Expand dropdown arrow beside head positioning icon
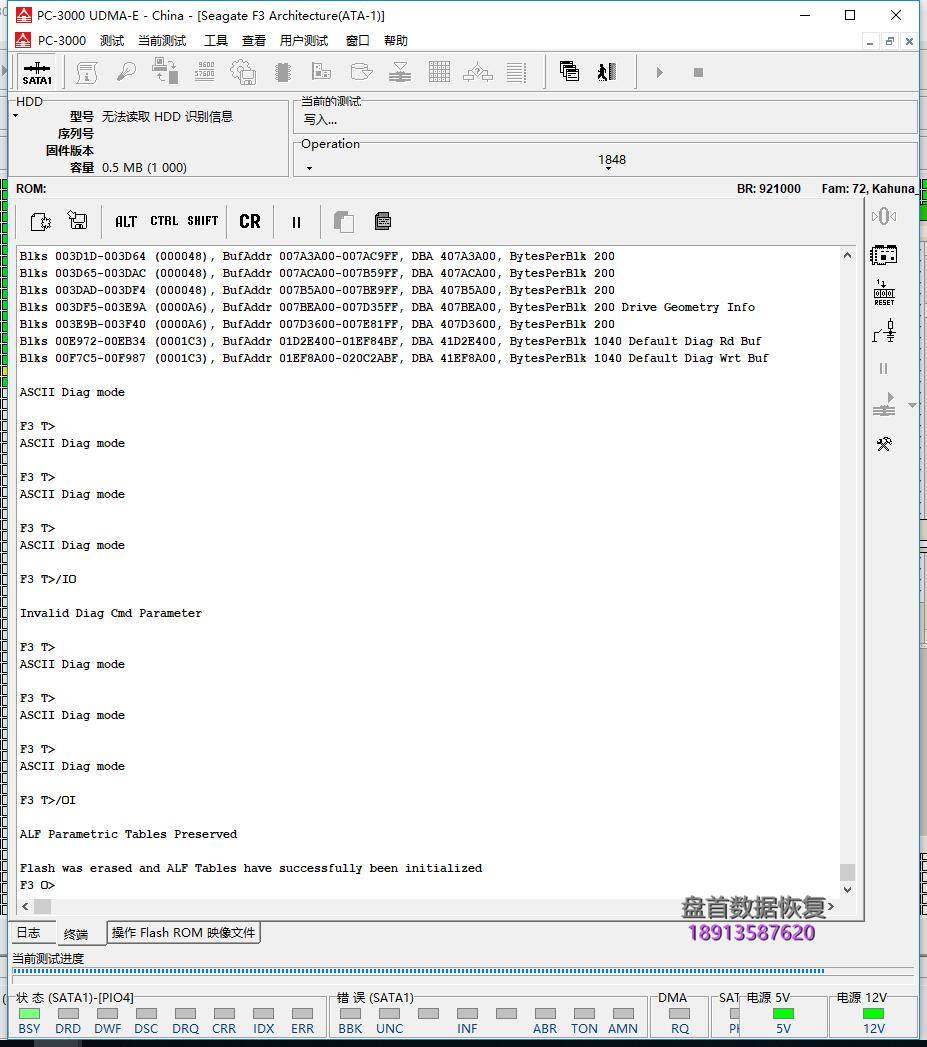Image resolution: width=927 pixels, height=1047 pixels. pos(912,405)
